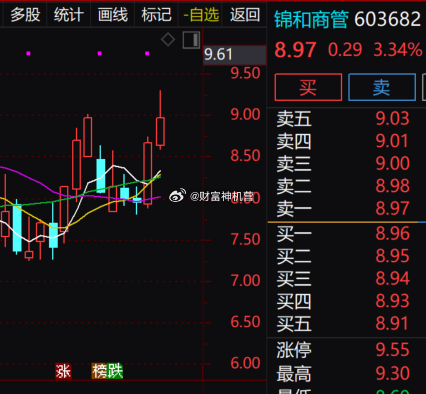Select the 买三 bid price 8.94
426x394 pixels.
(x=392, y=278)
